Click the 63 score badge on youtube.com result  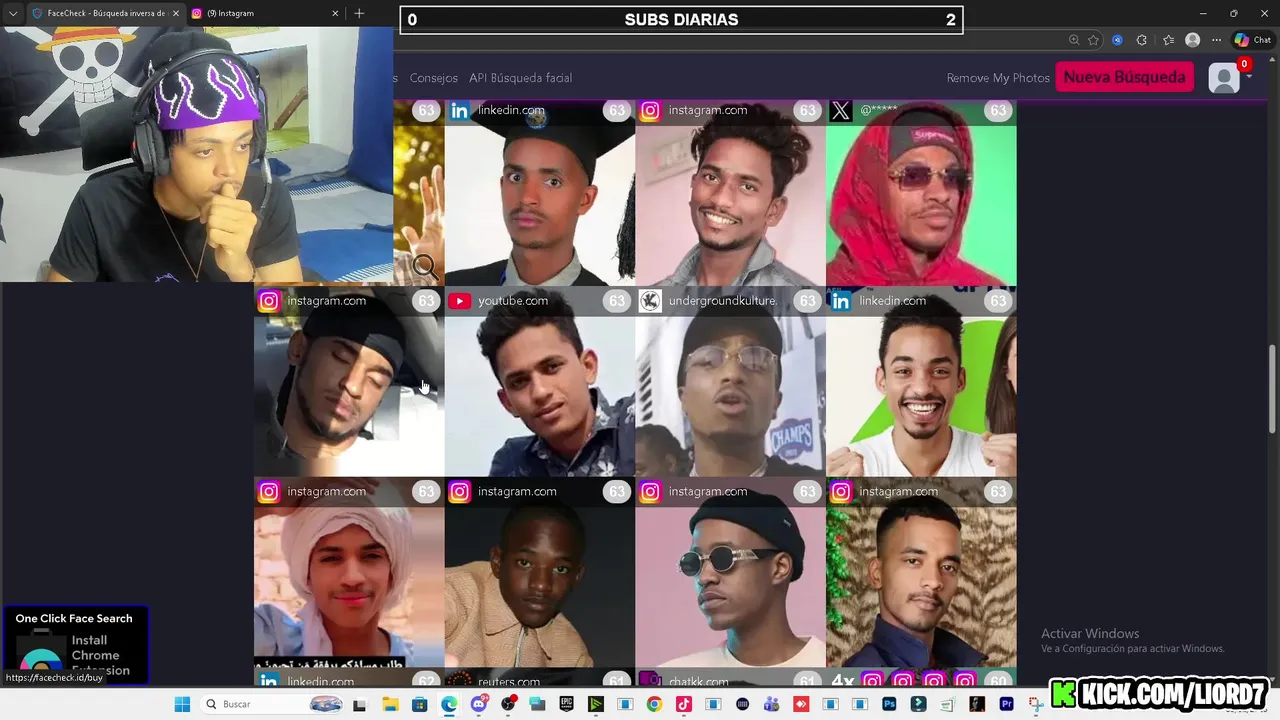tap(617, 301)
